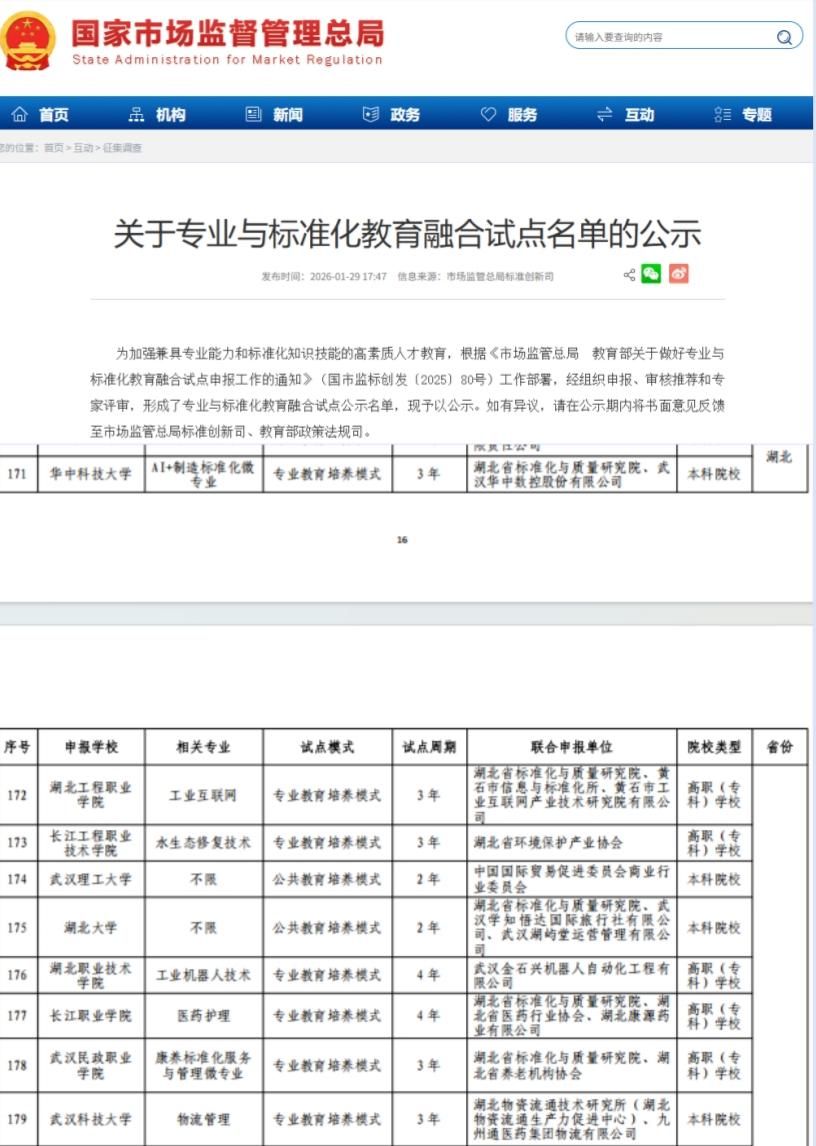The height and width of the screenshot is (1146, 816).
Task: Share article via red Weibo icon
Action: (679, 274)
